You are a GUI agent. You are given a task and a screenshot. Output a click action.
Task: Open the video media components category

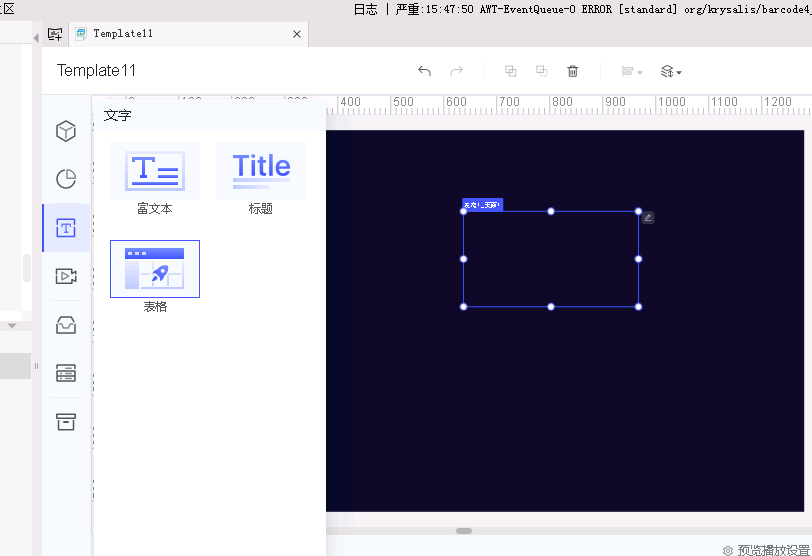(66, 276)
